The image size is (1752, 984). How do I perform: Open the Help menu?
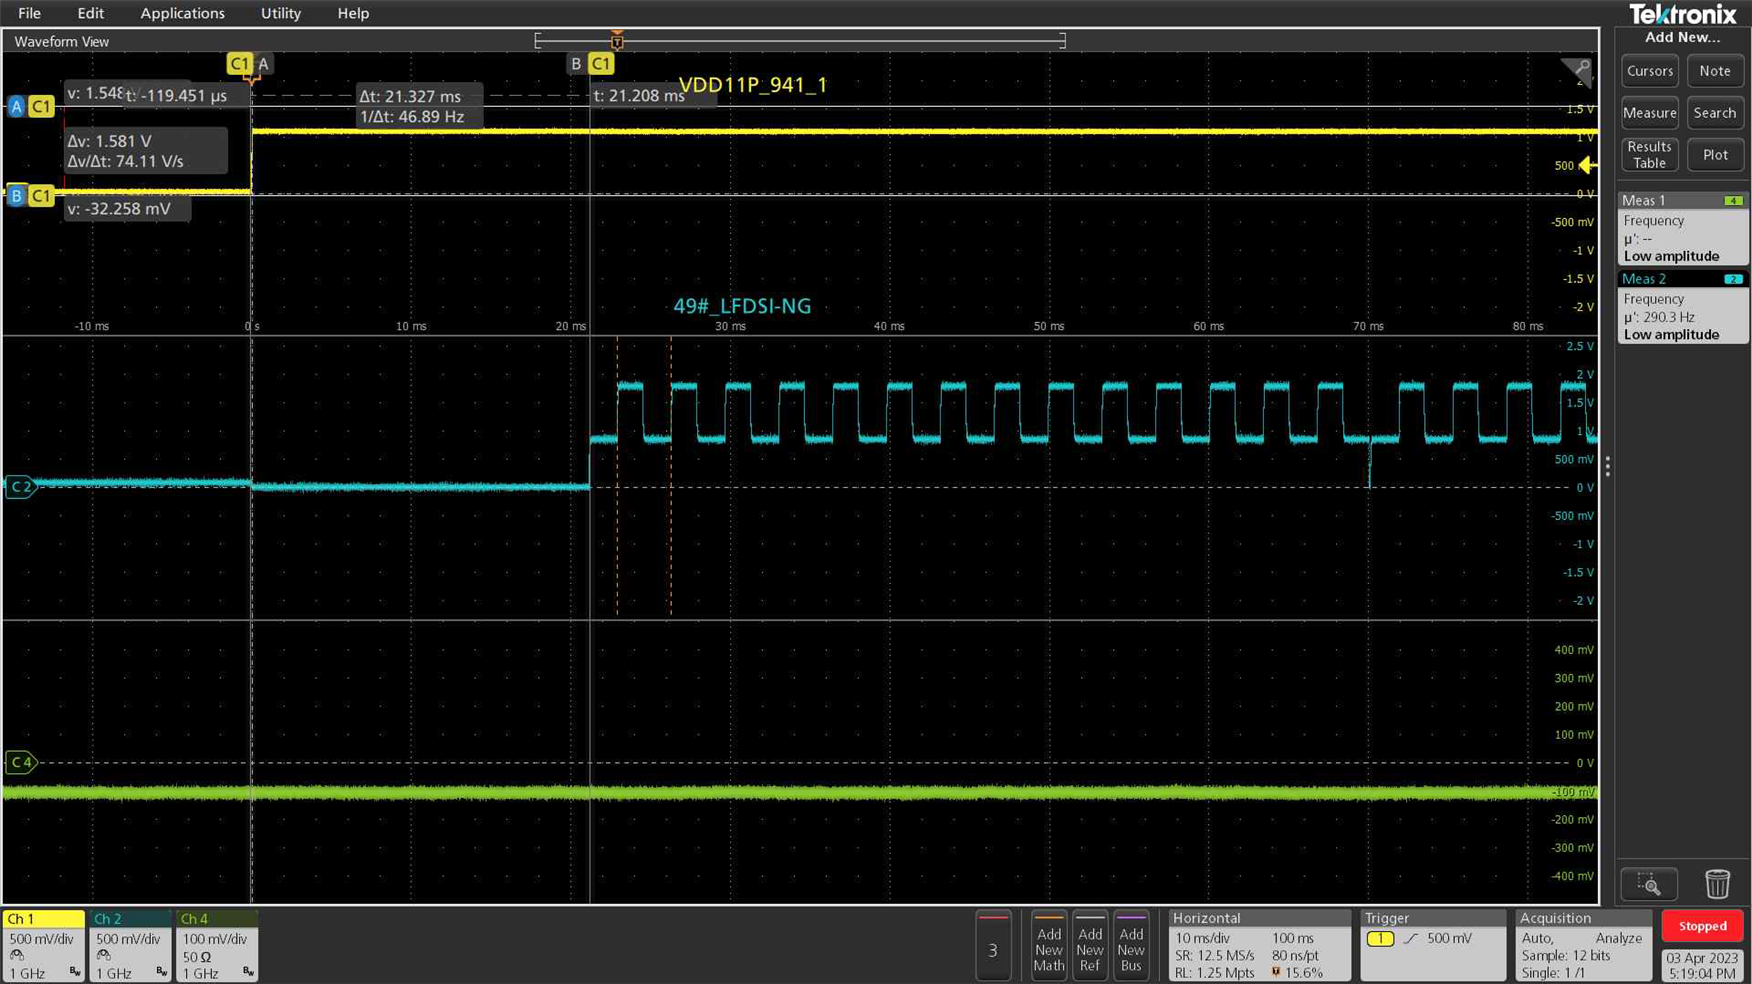pos(353,13)
